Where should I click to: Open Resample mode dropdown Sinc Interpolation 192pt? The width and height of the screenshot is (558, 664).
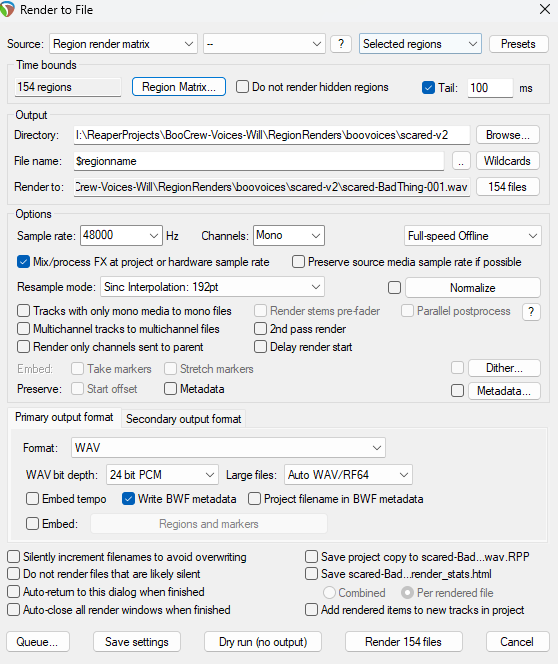pos(213,287)
